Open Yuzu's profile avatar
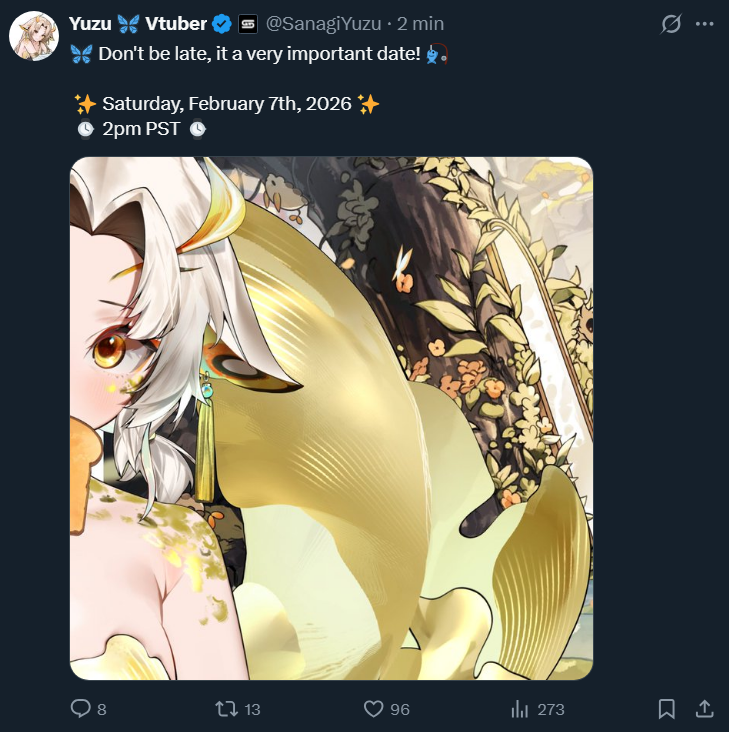 (34, 36)
